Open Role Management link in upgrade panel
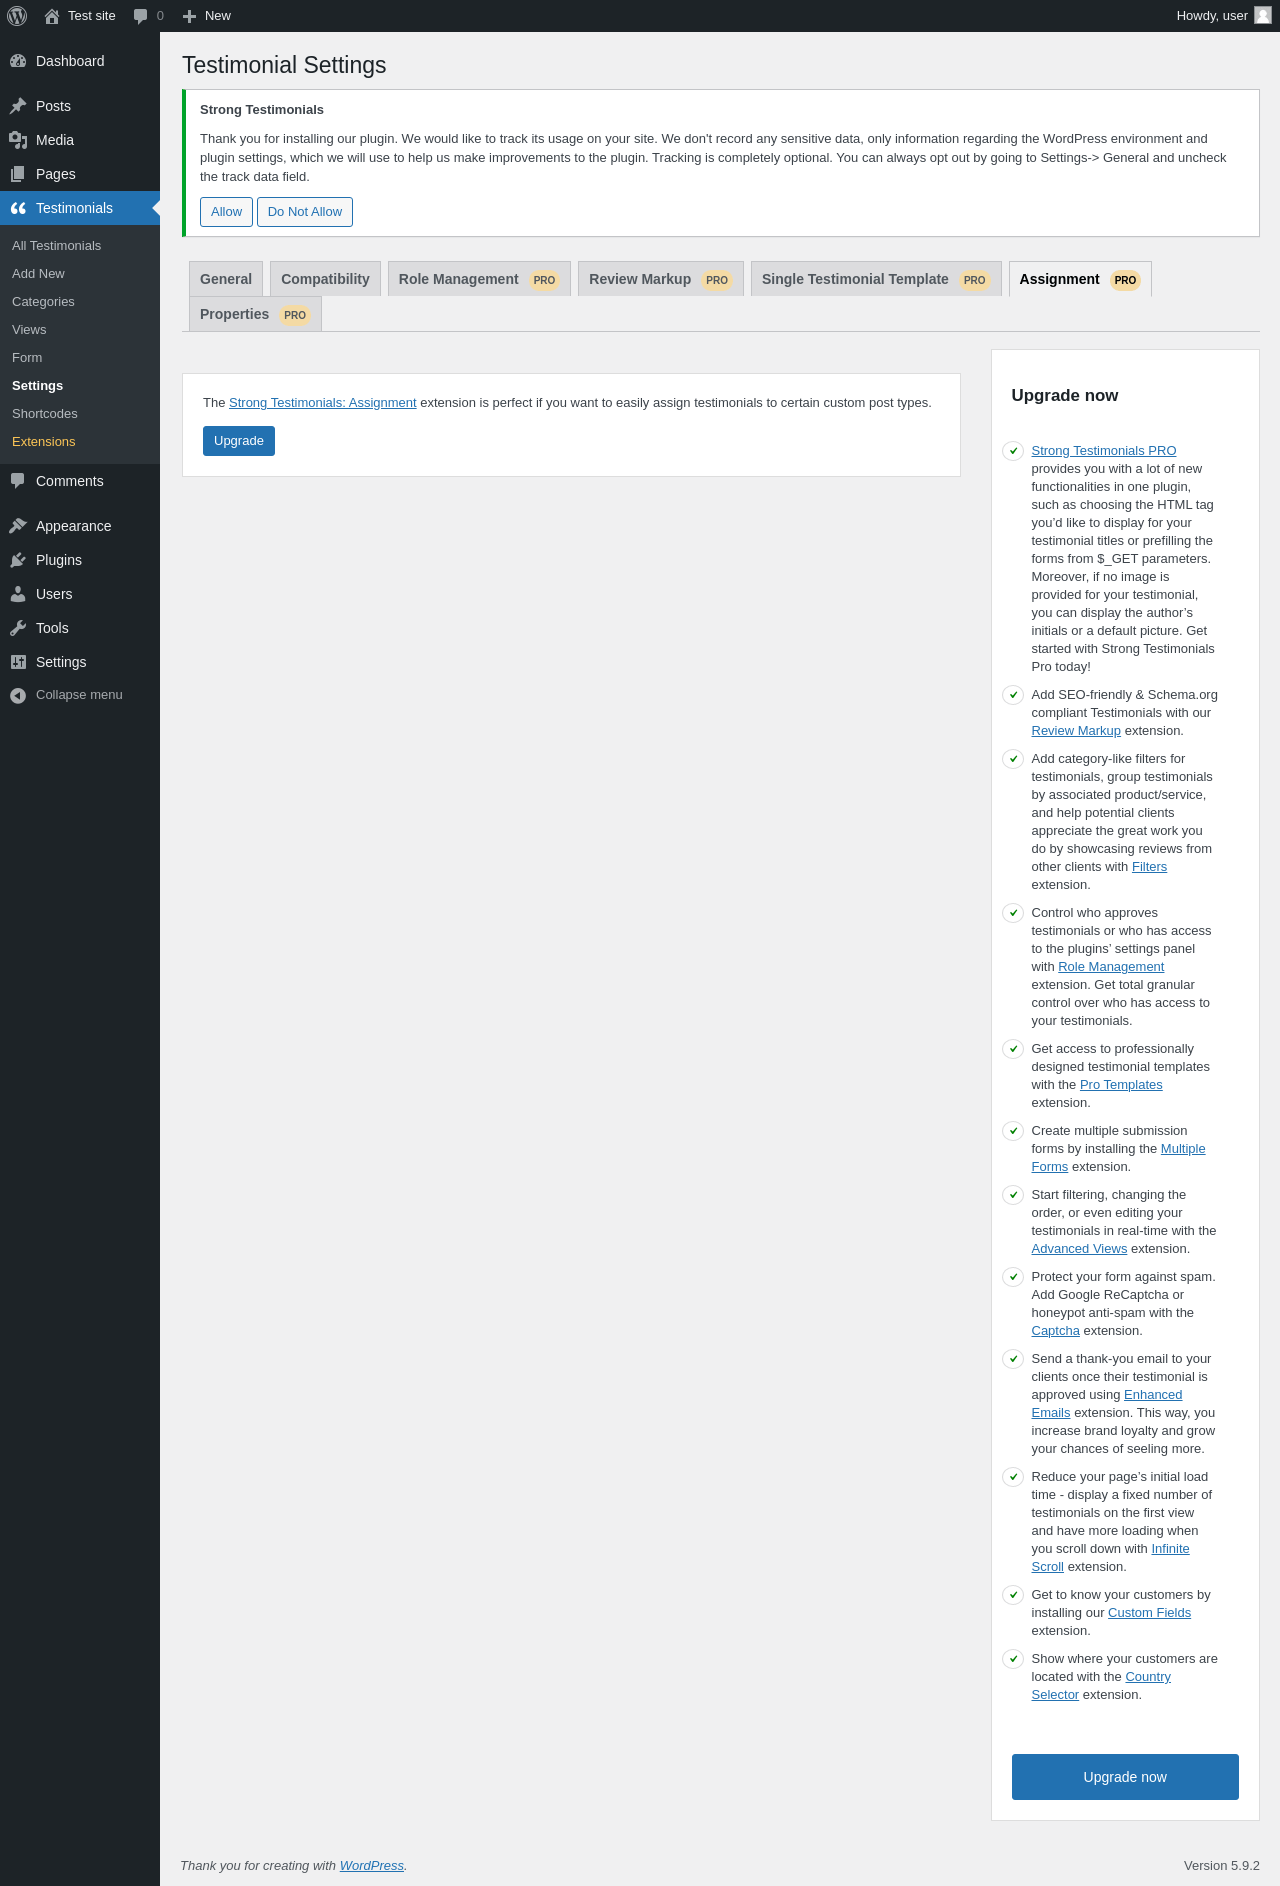 (x=1111, y=967)
